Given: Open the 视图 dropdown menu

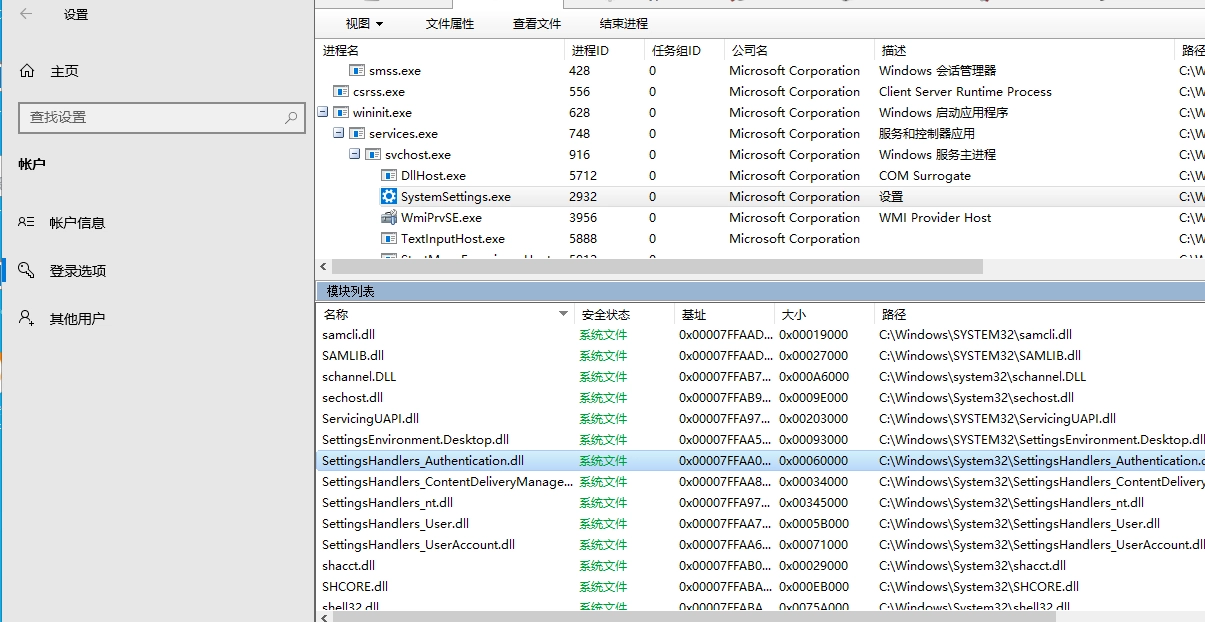Looking at the screenshot, I should (x=364, y=24).
